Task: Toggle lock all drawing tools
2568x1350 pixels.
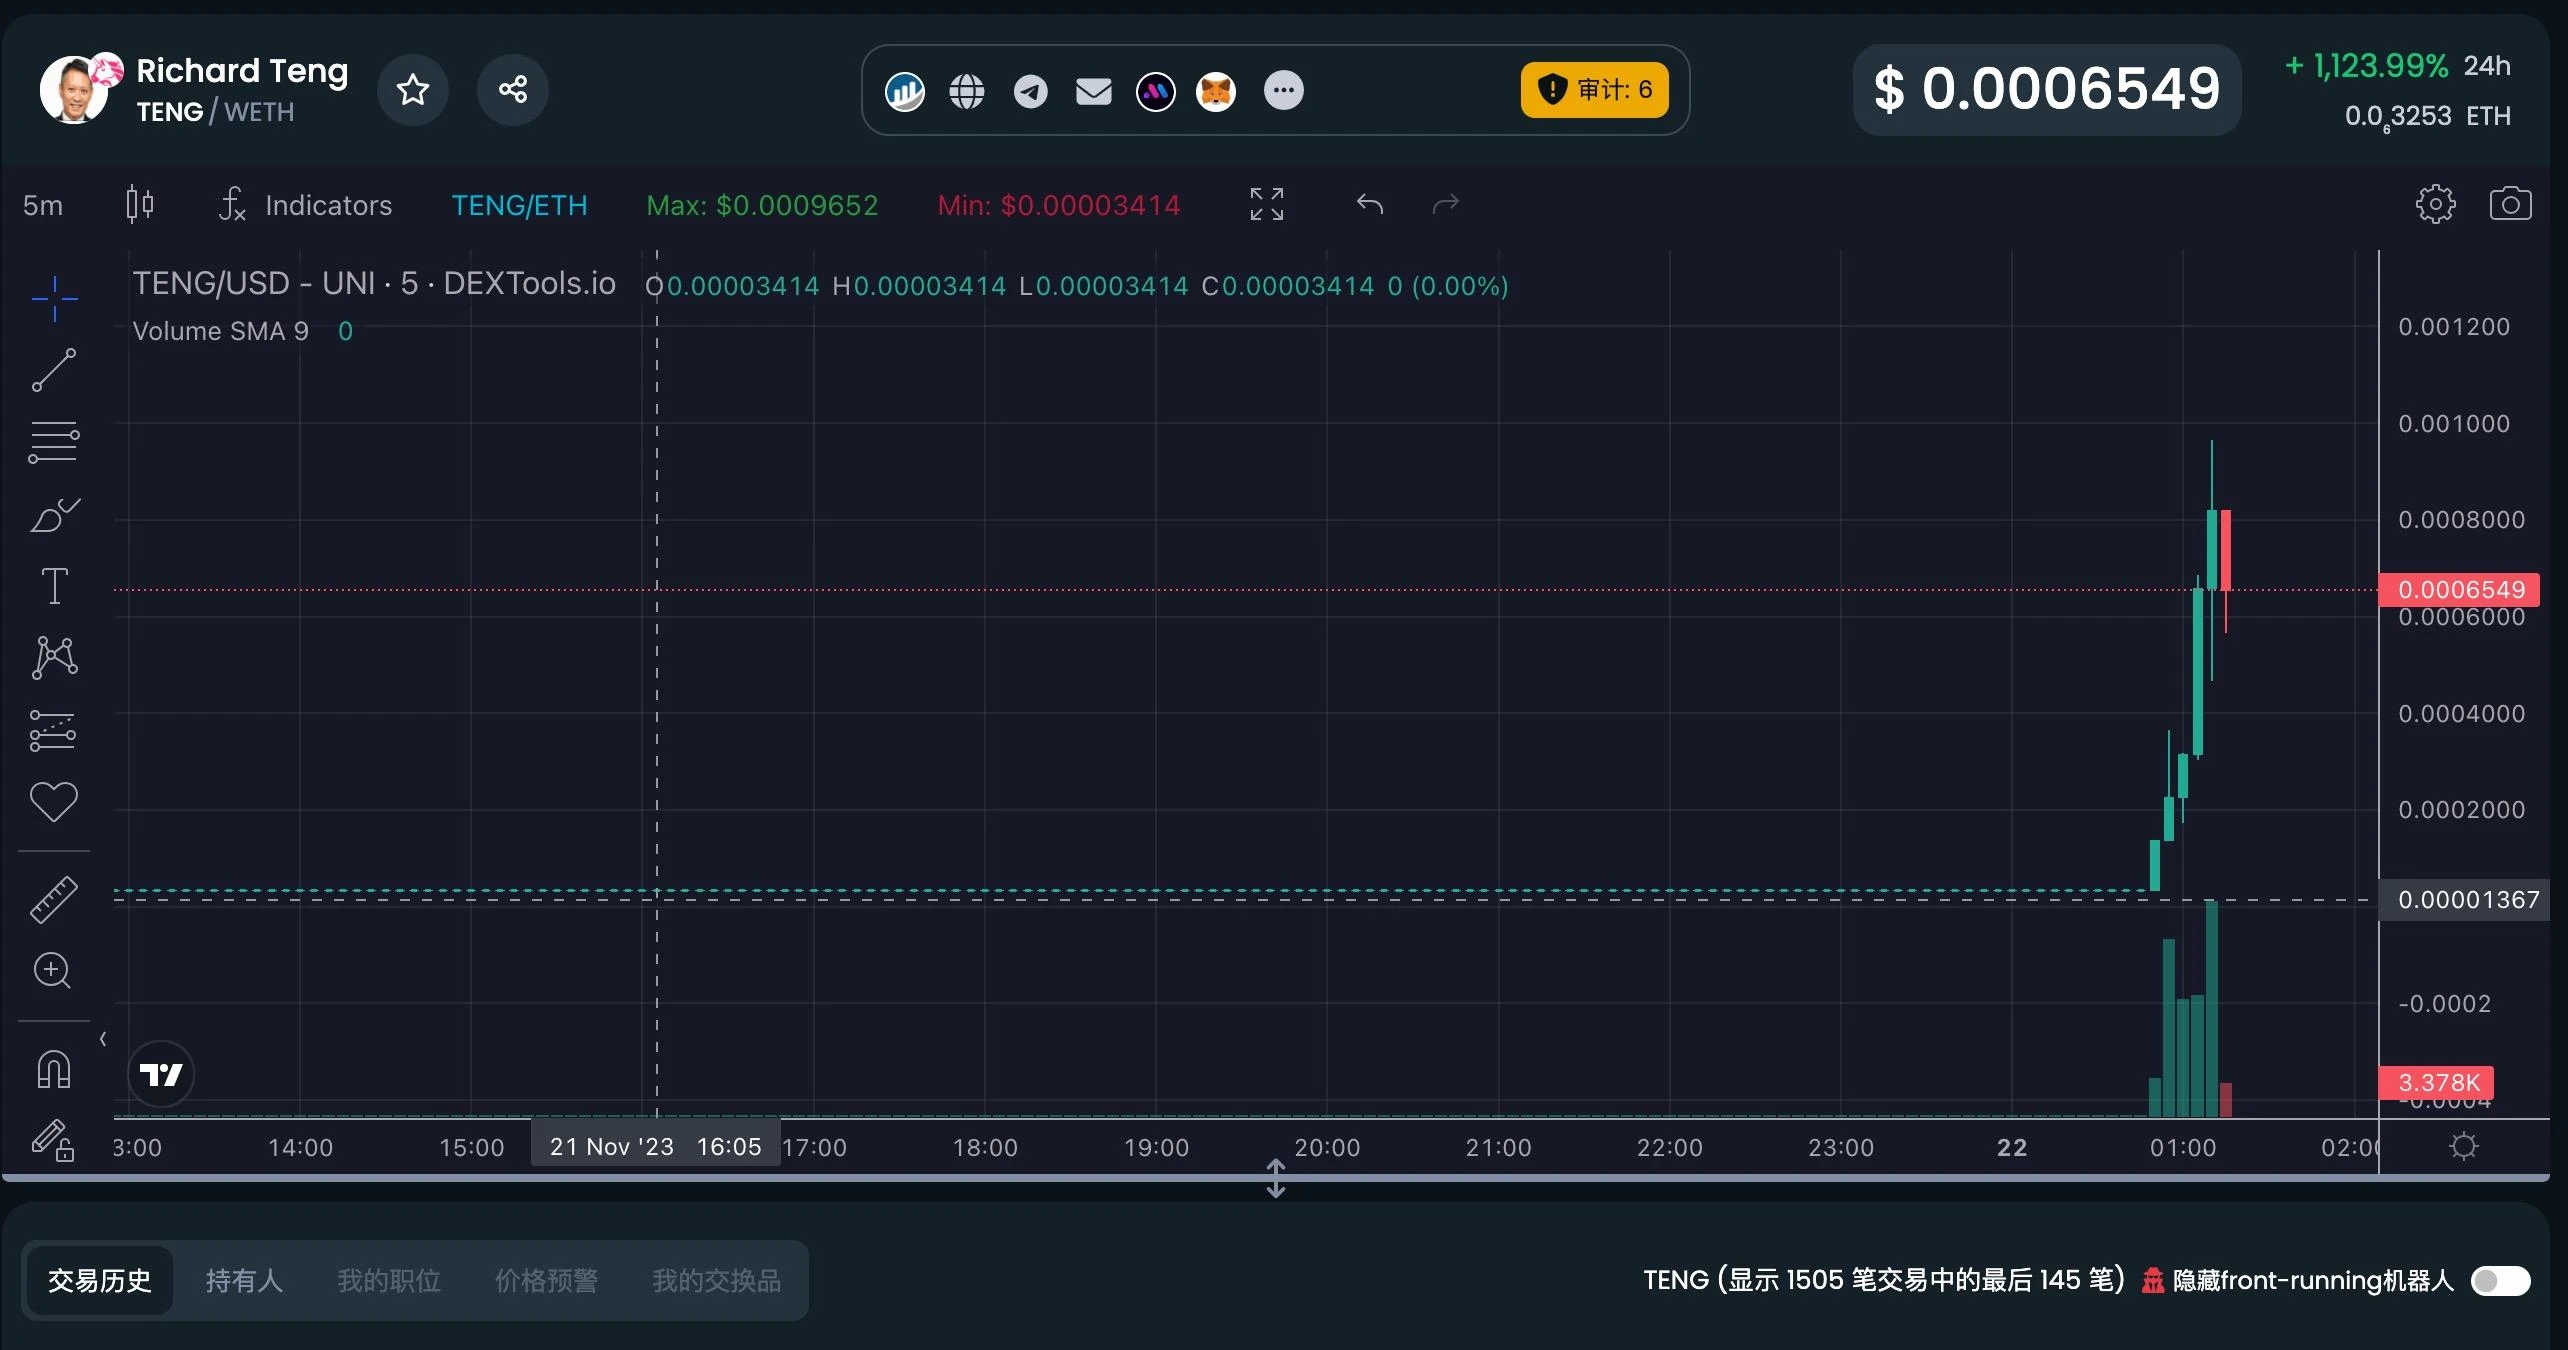Action: (x=54, y=1140)
